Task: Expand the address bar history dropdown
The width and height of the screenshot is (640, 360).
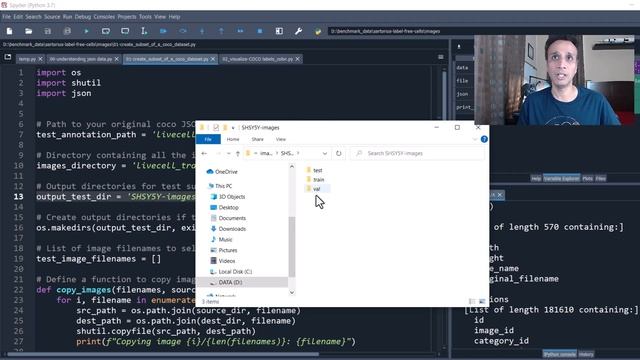Action: coord(325,153)
